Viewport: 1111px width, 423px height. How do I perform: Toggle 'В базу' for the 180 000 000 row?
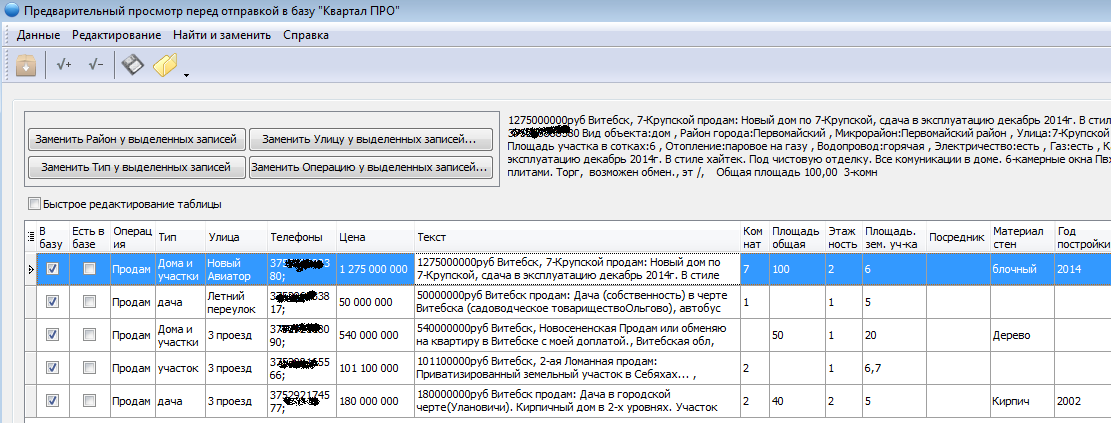click(53, 402)
